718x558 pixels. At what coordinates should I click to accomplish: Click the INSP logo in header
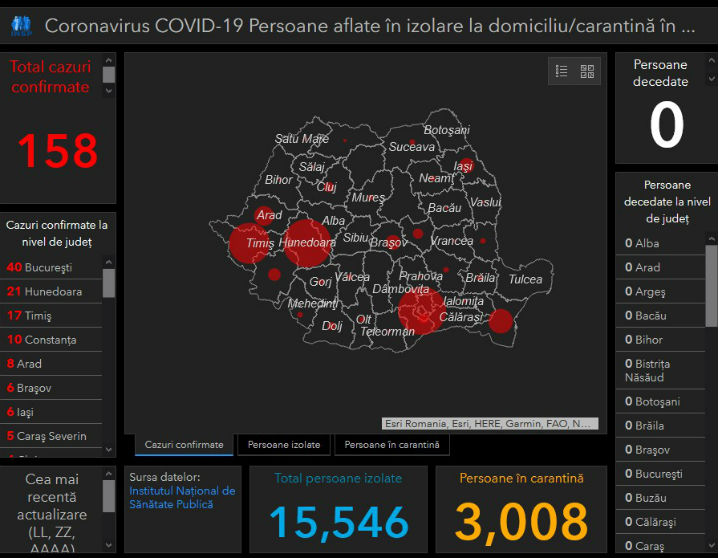click(21, 25)
